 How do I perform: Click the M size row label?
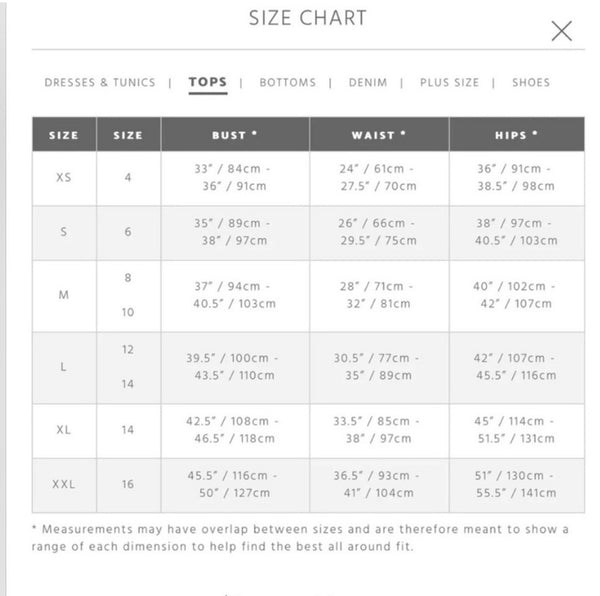[64, 295]
